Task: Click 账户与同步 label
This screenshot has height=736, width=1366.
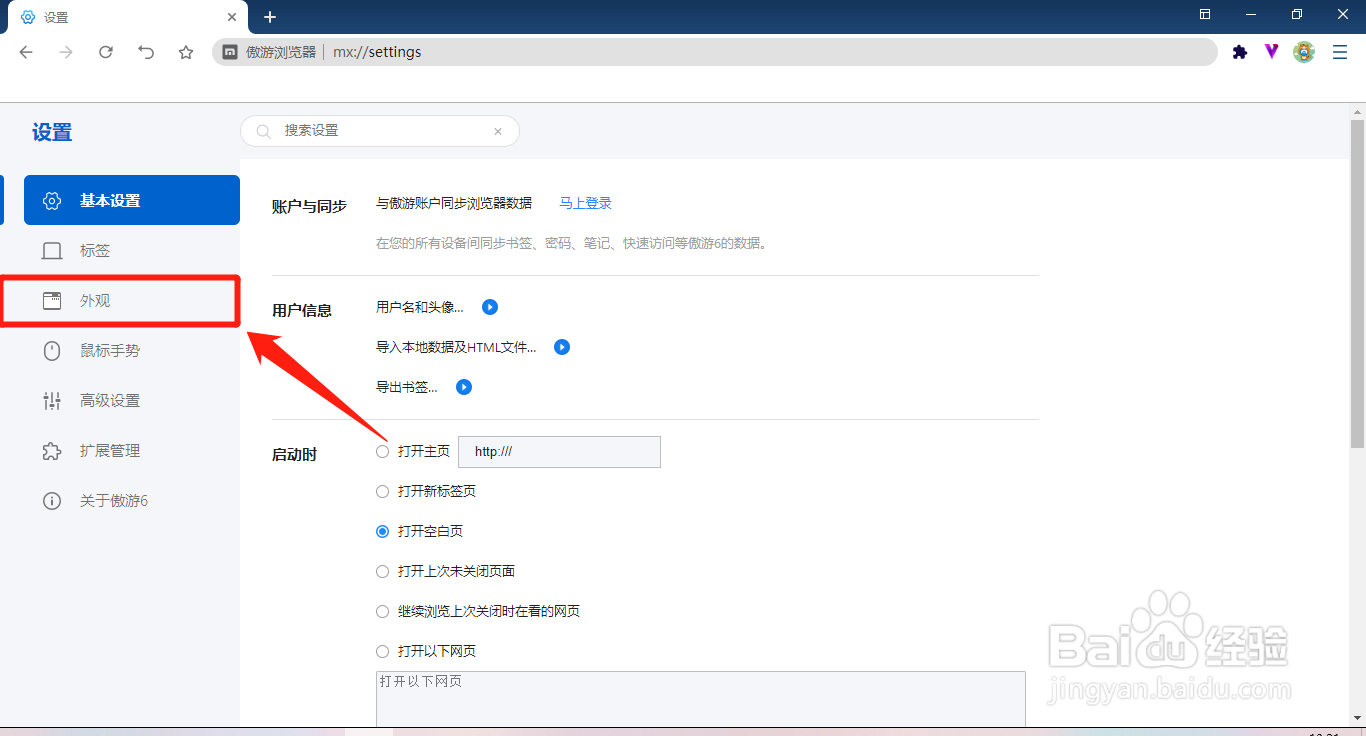Action: (x=309, y=206)
